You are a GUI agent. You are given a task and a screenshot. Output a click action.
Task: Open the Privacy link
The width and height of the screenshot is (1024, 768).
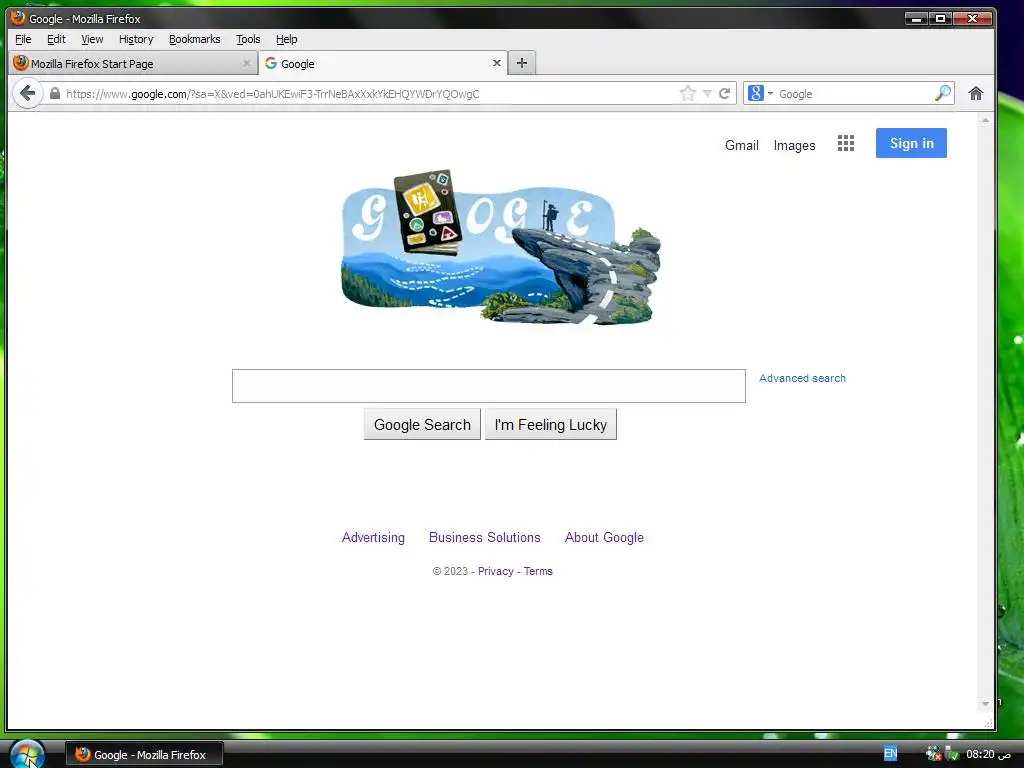point(496,571)
